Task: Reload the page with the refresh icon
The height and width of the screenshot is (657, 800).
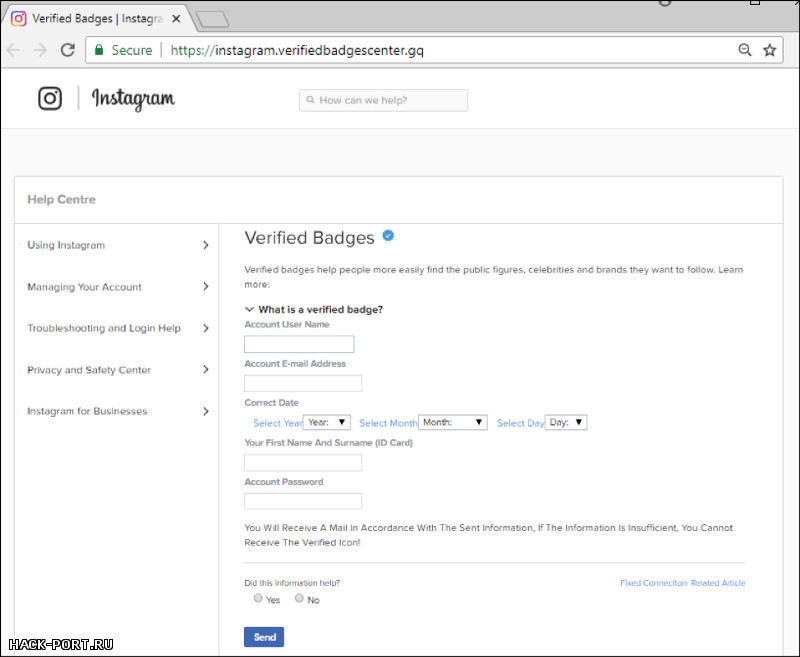Action: [x=67, y=50]
